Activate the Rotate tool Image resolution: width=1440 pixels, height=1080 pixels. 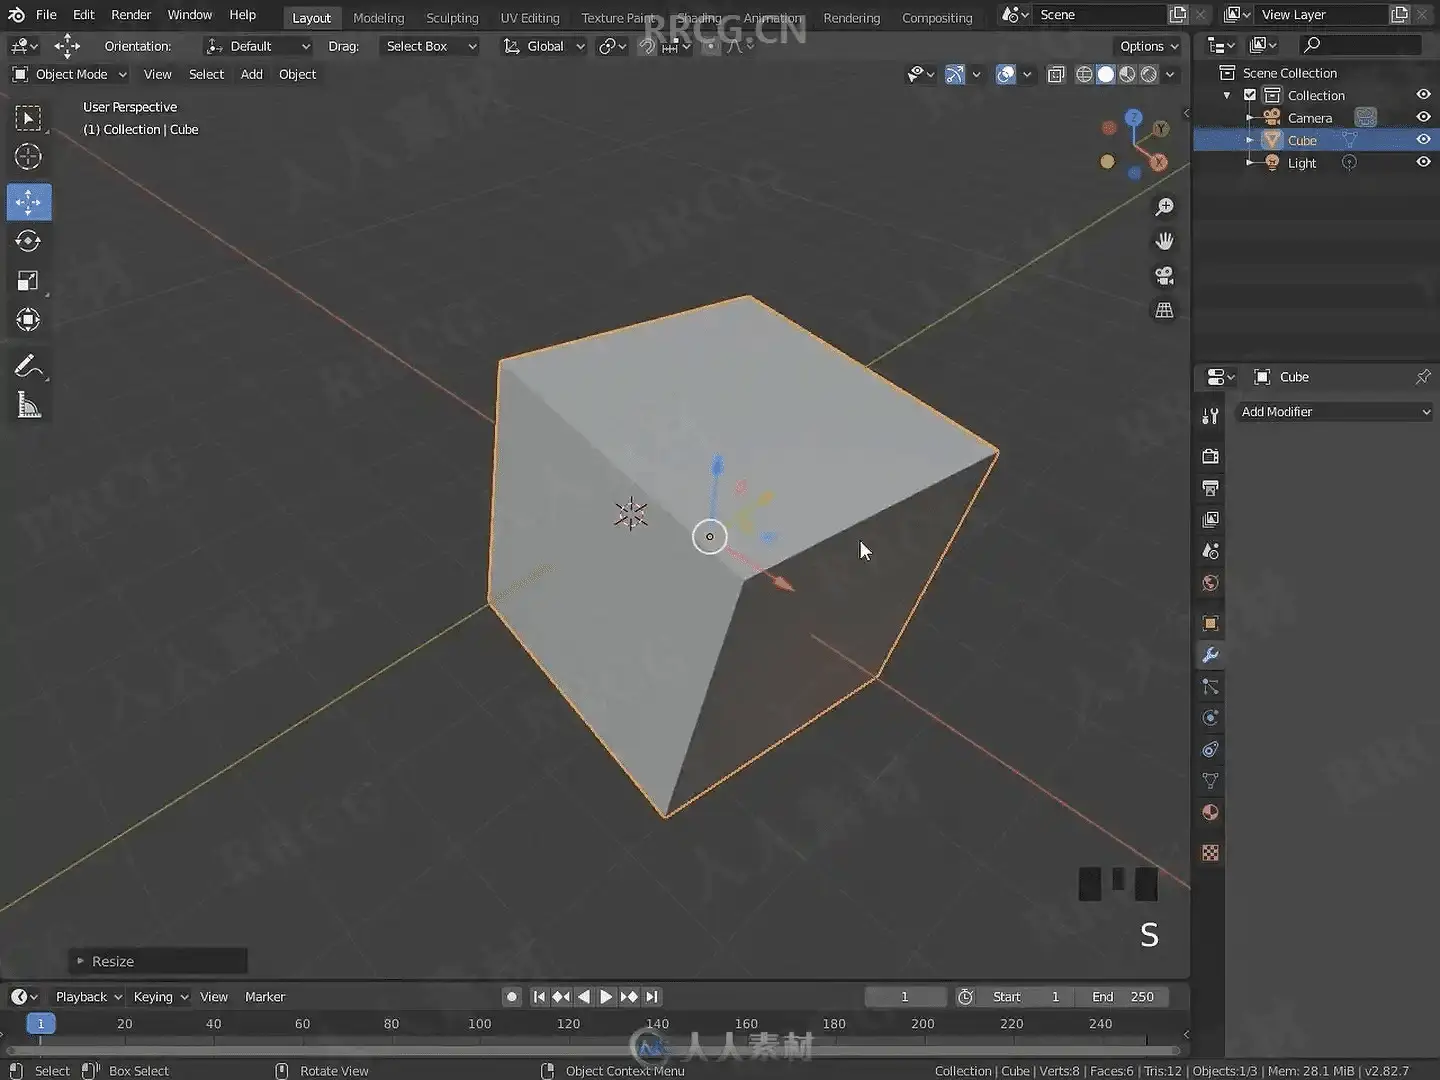(x=28, y=241)
